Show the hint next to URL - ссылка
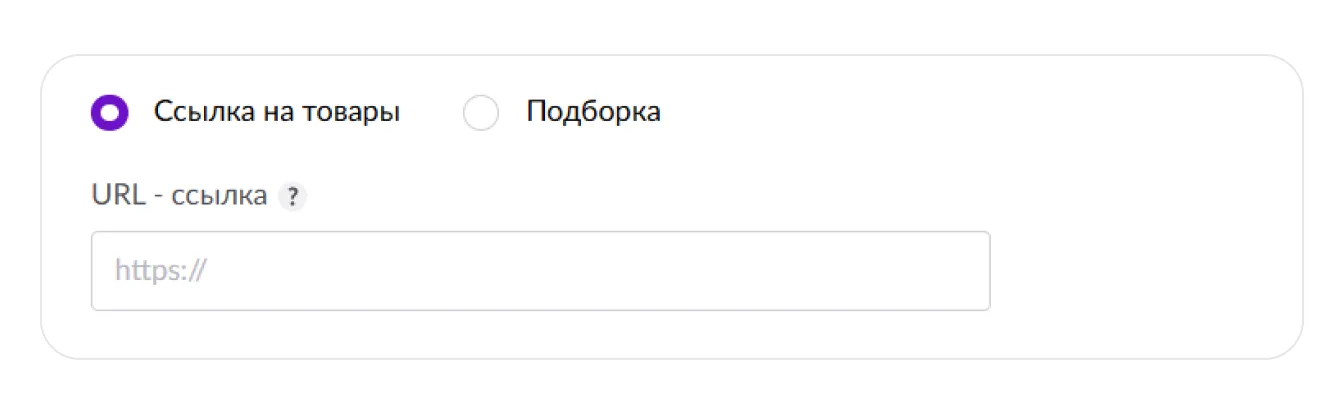The height and width of the screenshot is (414, 1344). [x=292, y=197]
